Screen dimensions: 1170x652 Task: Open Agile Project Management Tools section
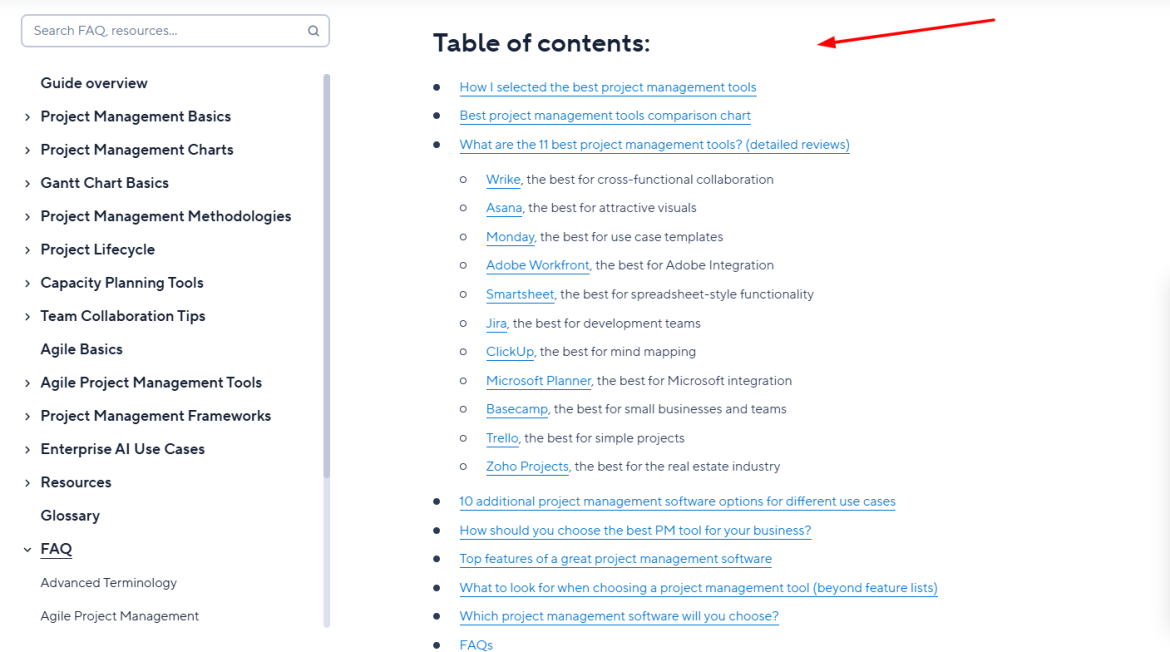(x=151, y=383)
